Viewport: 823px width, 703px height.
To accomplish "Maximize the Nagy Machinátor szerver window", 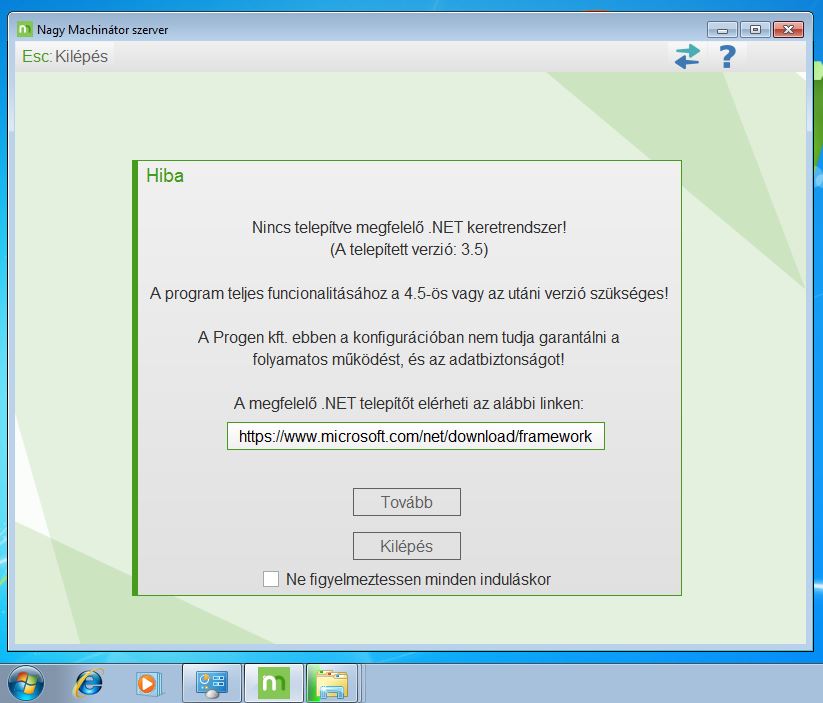I will tap(755, 29).
